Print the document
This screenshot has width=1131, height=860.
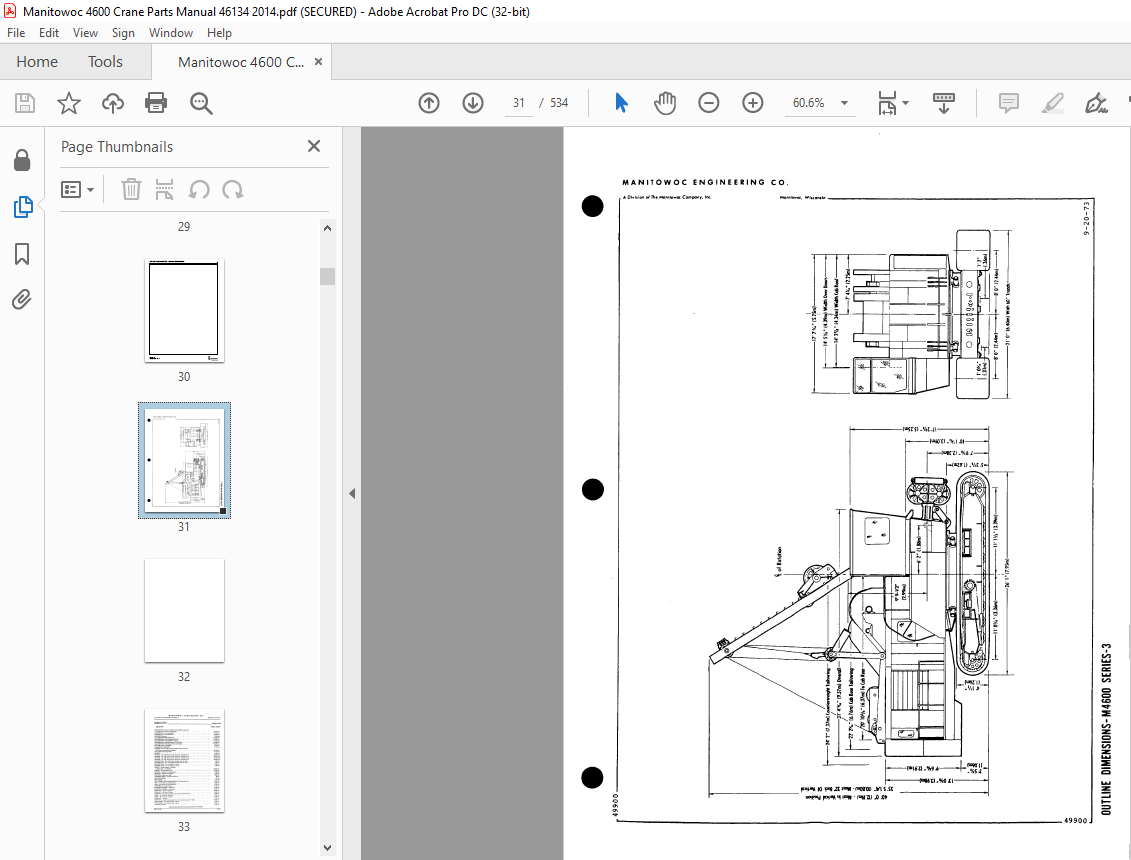coord(156,103)
